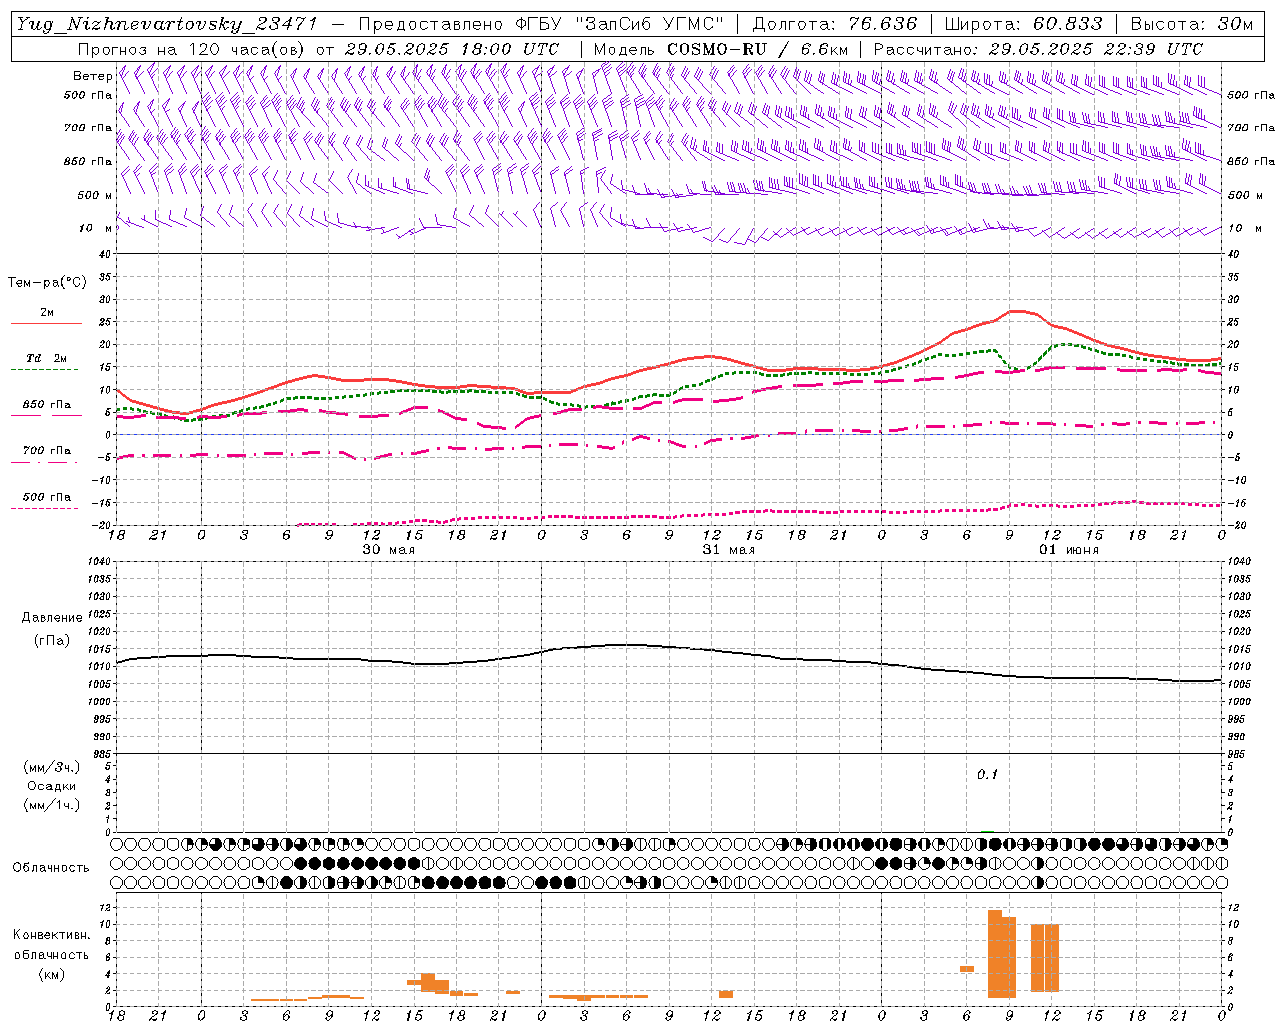The width and height of the screenshot is (1280, 1024).
Task: Click the (мм/1ч.) unit label
Action: coord(52,804)
